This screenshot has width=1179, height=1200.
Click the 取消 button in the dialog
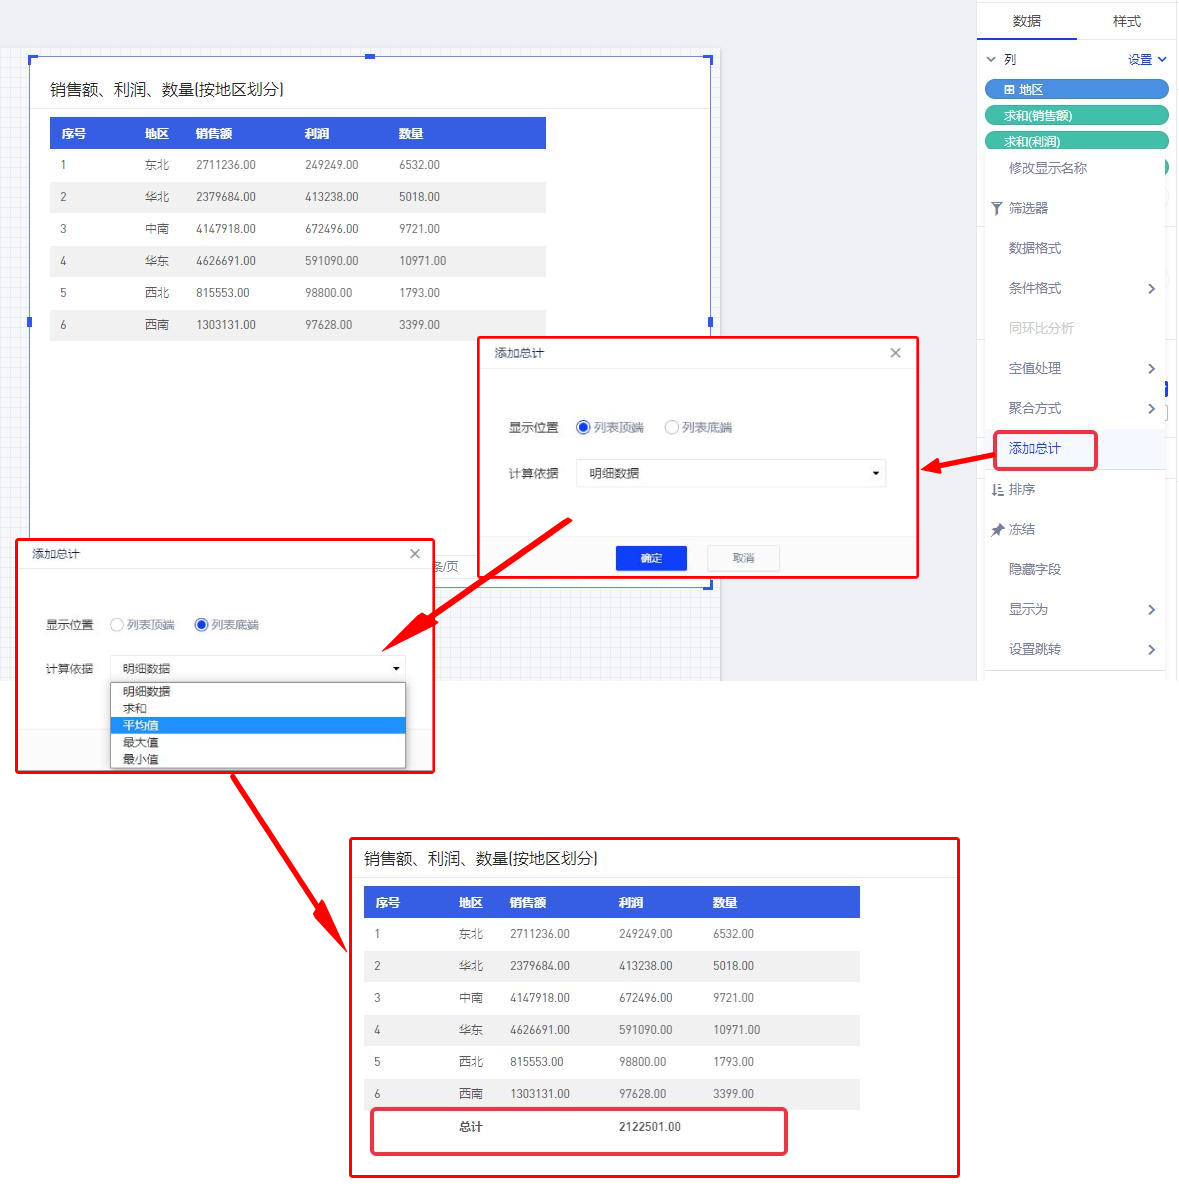point(742,558)
